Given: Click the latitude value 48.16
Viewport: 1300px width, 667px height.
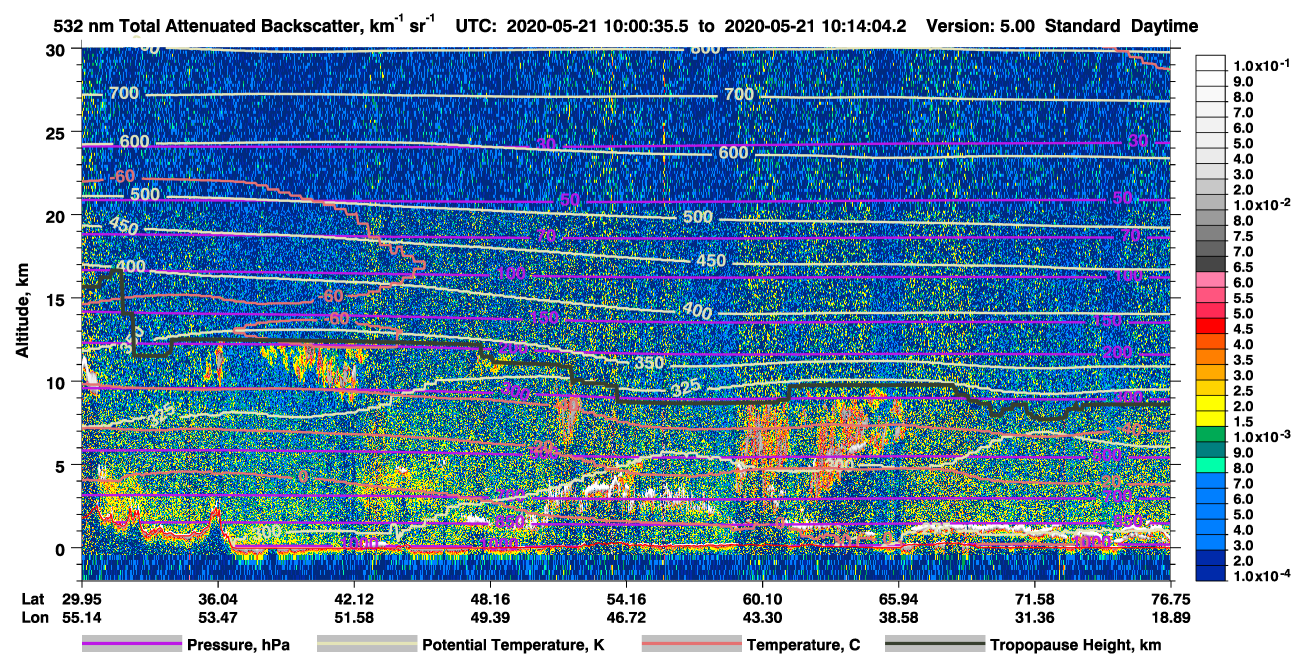Looking at the screenshot, I should point(490,599).
